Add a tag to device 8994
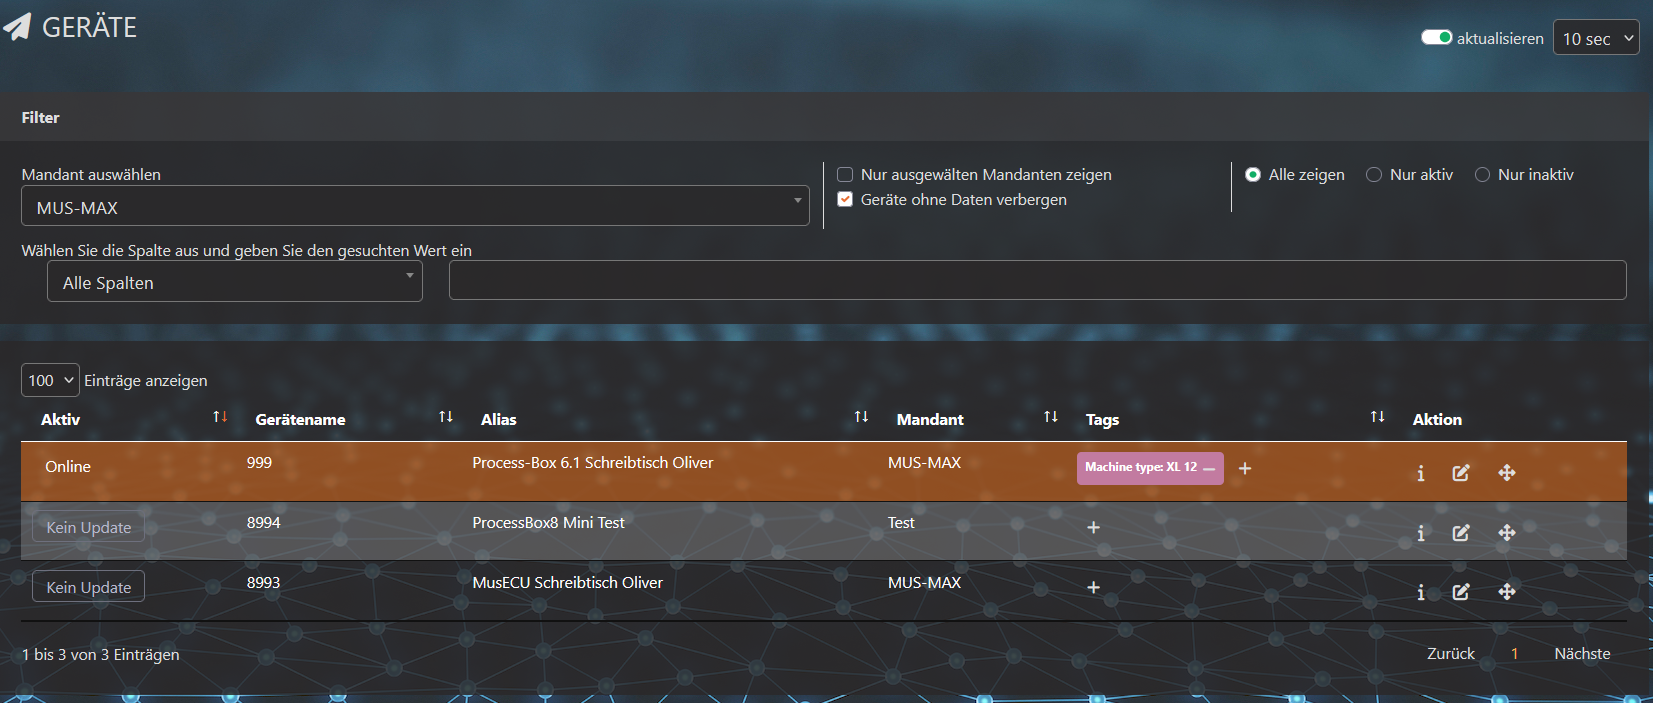The image size is (1653, 703). (1093, 527)
